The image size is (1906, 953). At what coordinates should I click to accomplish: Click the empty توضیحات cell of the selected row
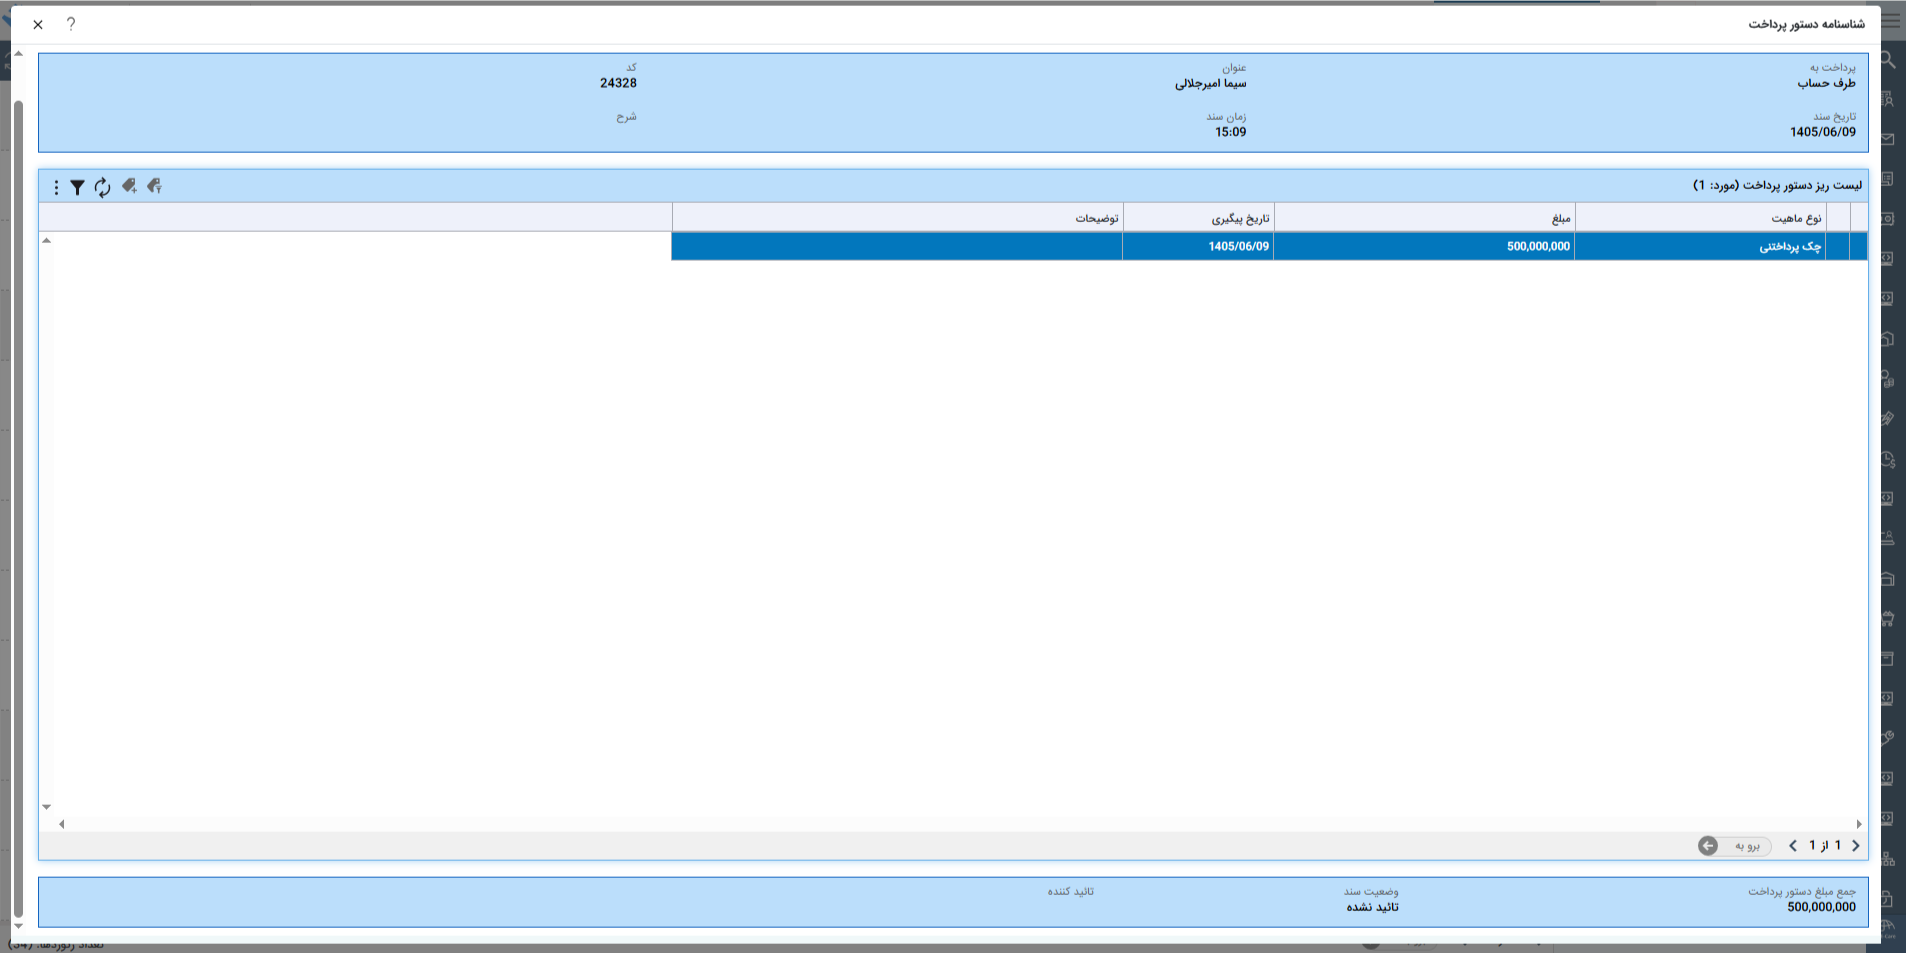pos(897,246)
